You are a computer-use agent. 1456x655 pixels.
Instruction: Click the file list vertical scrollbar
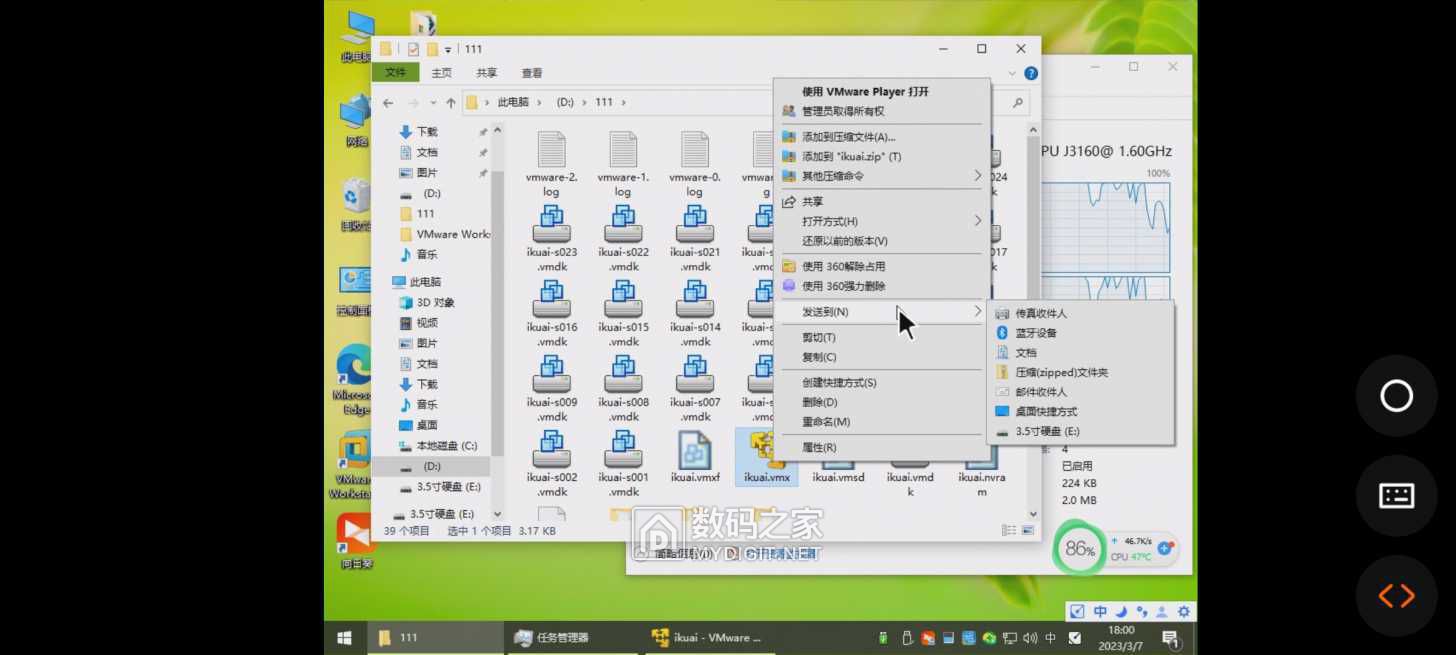pyautogui.click(x=1034, y=322)
